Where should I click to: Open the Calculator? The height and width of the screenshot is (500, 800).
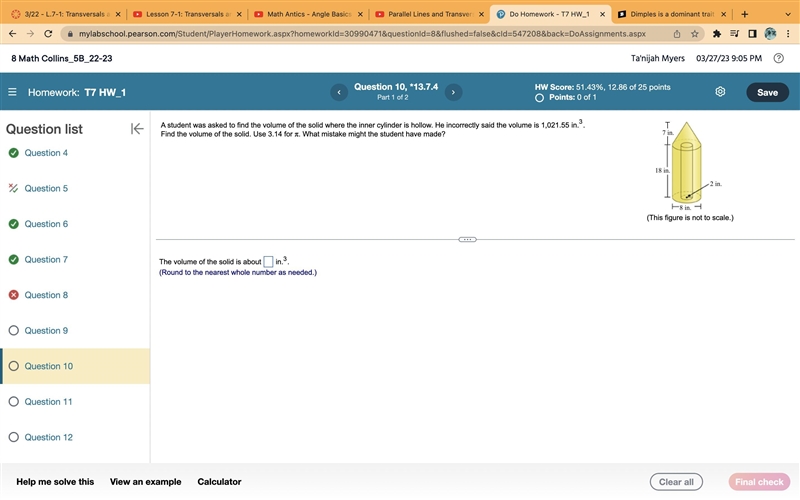(x=219, y=482)
